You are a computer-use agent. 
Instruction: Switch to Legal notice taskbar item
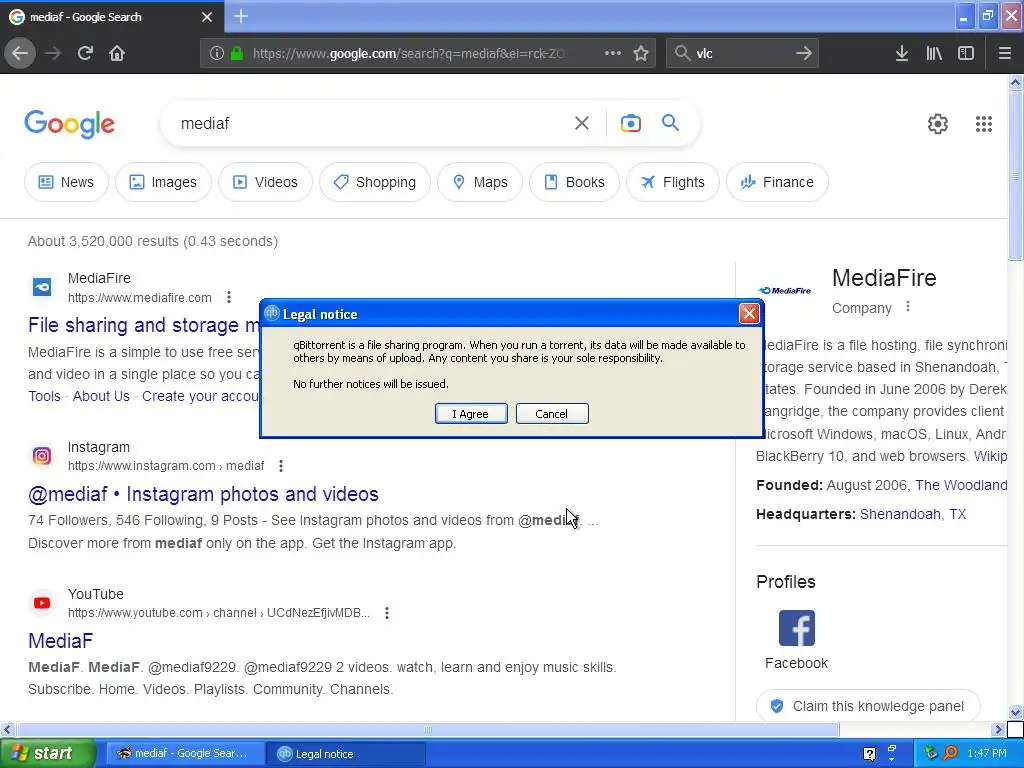click(345, 754)
